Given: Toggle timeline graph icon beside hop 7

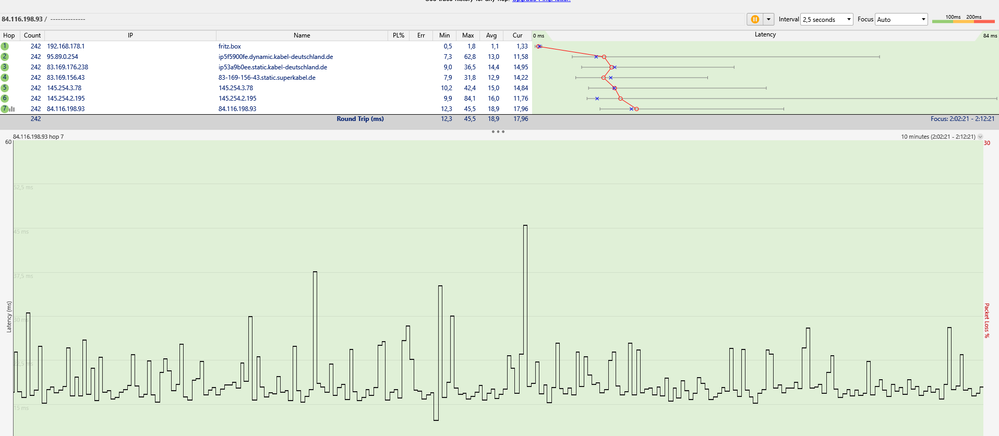Looking at the screenshot, I should (x=12, y=110).
